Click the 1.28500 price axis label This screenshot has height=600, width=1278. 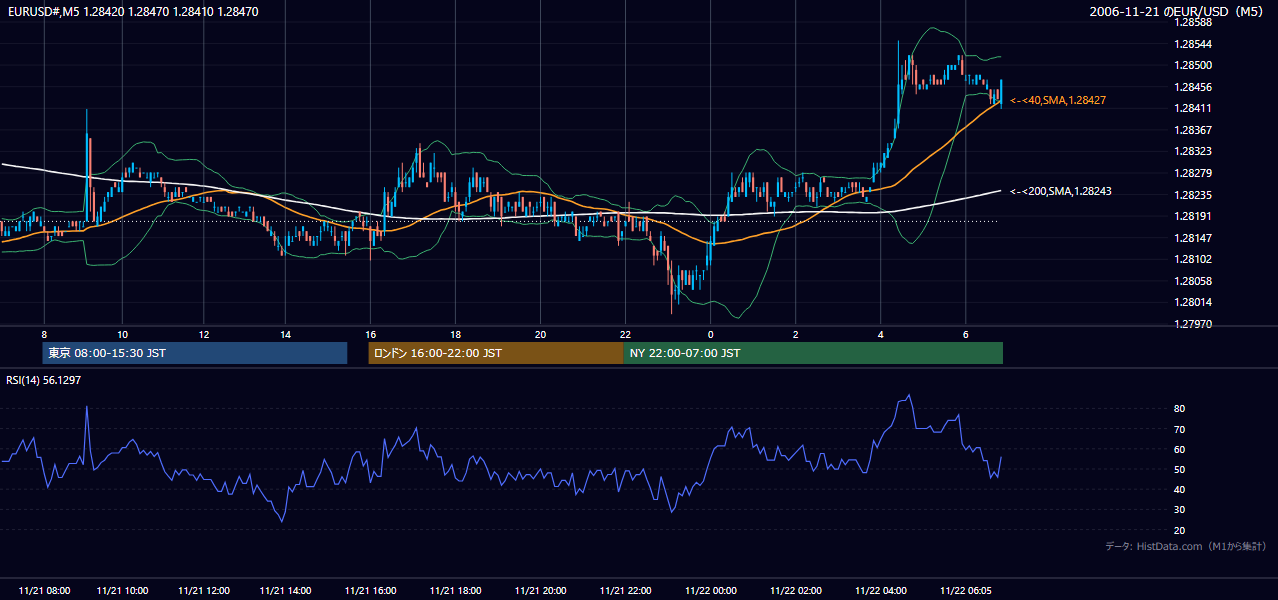point(1193,65)
